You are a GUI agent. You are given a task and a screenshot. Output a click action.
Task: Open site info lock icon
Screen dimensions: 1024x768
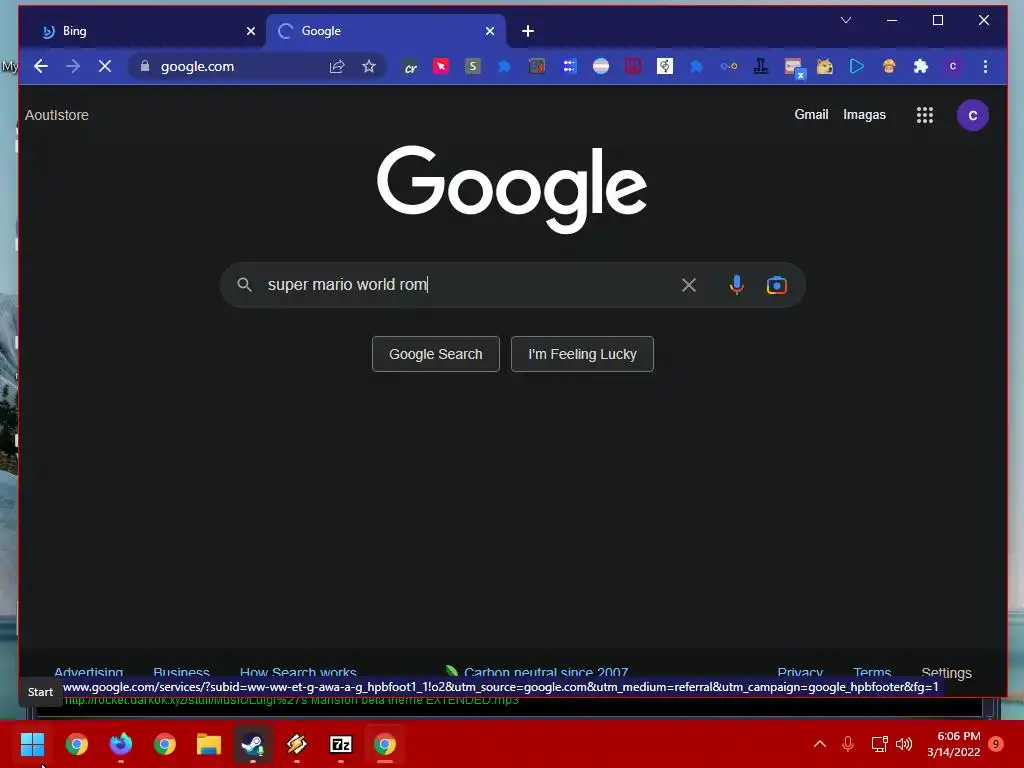tap(145, 66)
